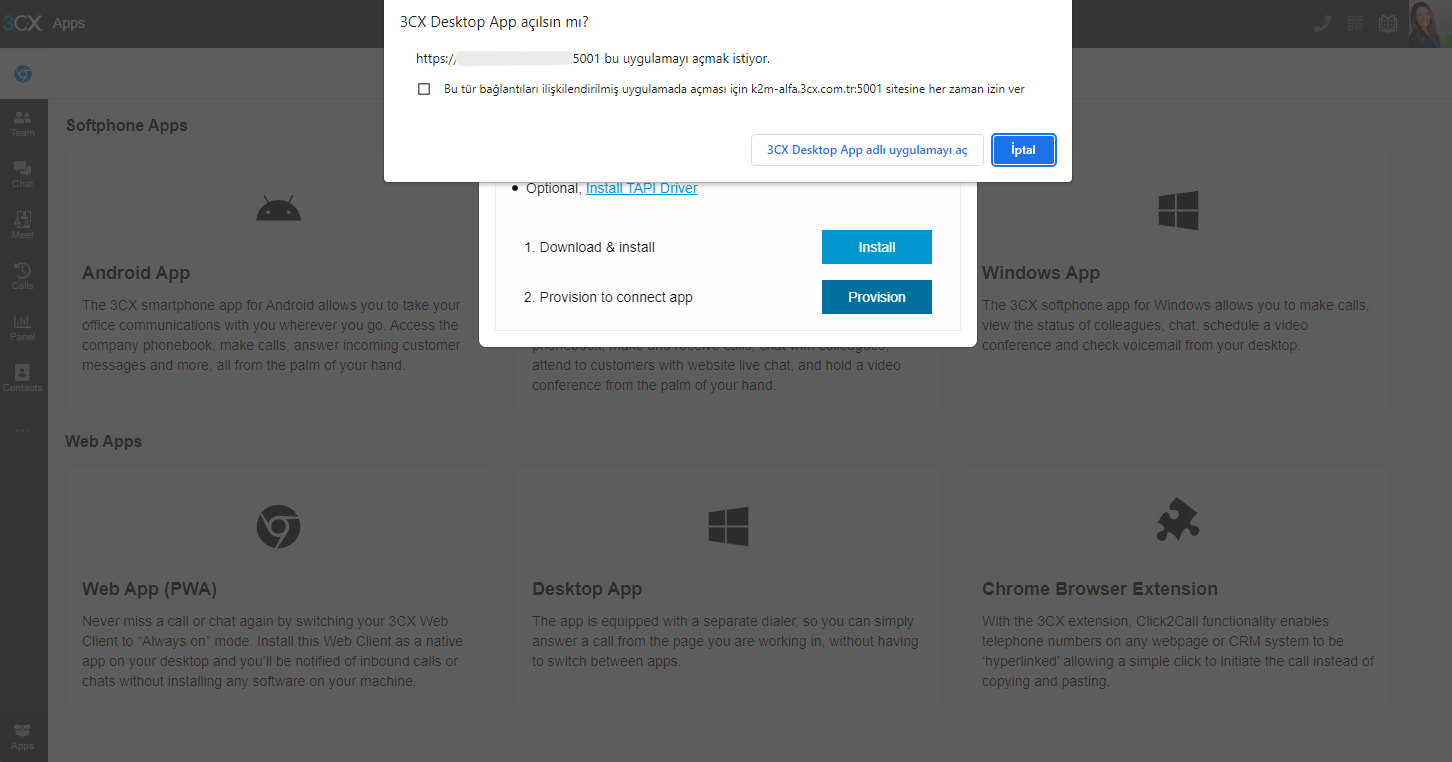Select the Android App heading
The width and height of the screenshot is (1452, 762).
[136, 273]
